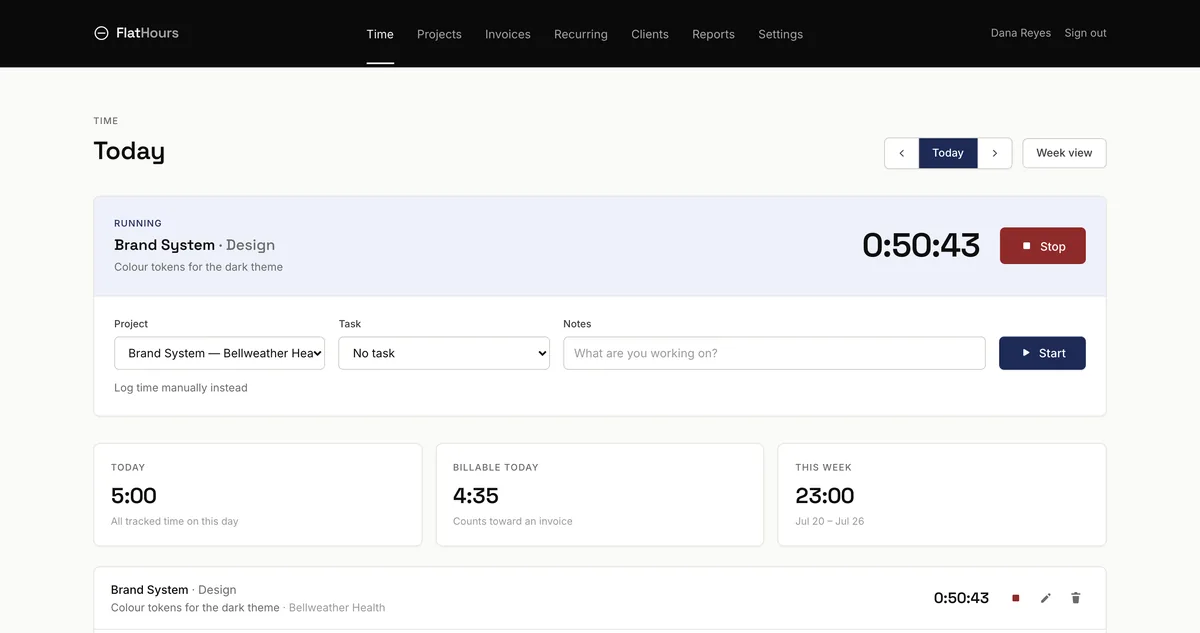
Task: Stop the Brand System entry via row icon
Action: [1015, 598]
